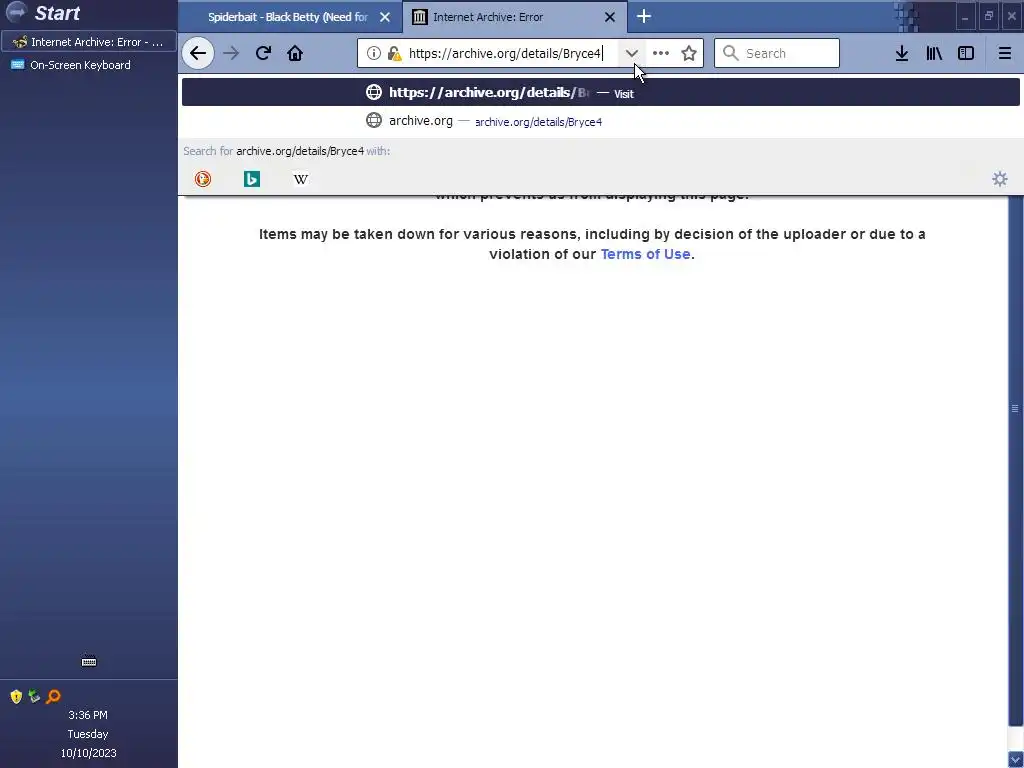Open page actions three-dot menu
This screenshot has width=1024, height=768.
pyautogui.click(x=661, y=54)
